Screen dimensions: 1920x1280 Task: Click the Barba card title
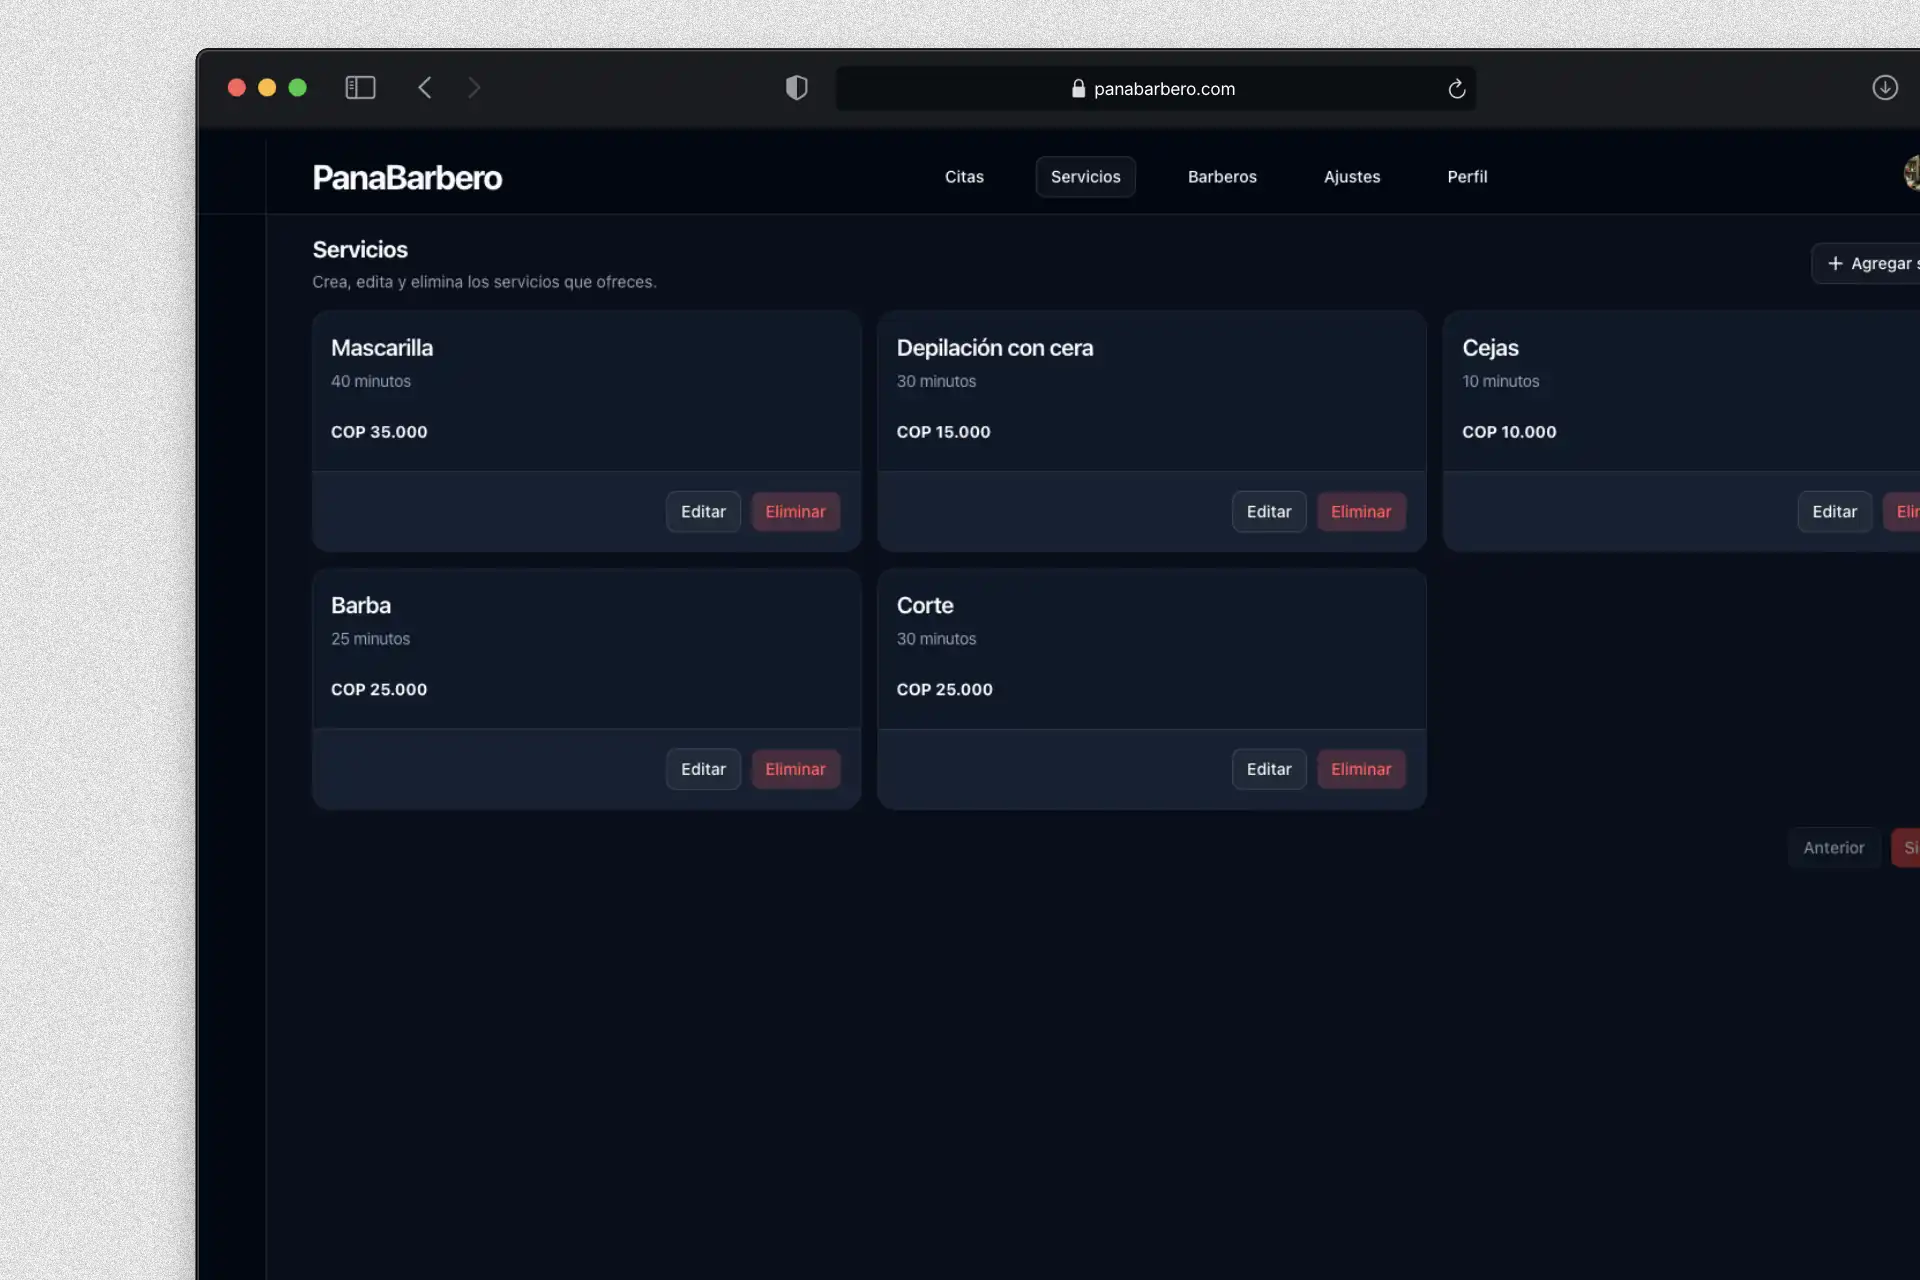[x=361, y=606]
